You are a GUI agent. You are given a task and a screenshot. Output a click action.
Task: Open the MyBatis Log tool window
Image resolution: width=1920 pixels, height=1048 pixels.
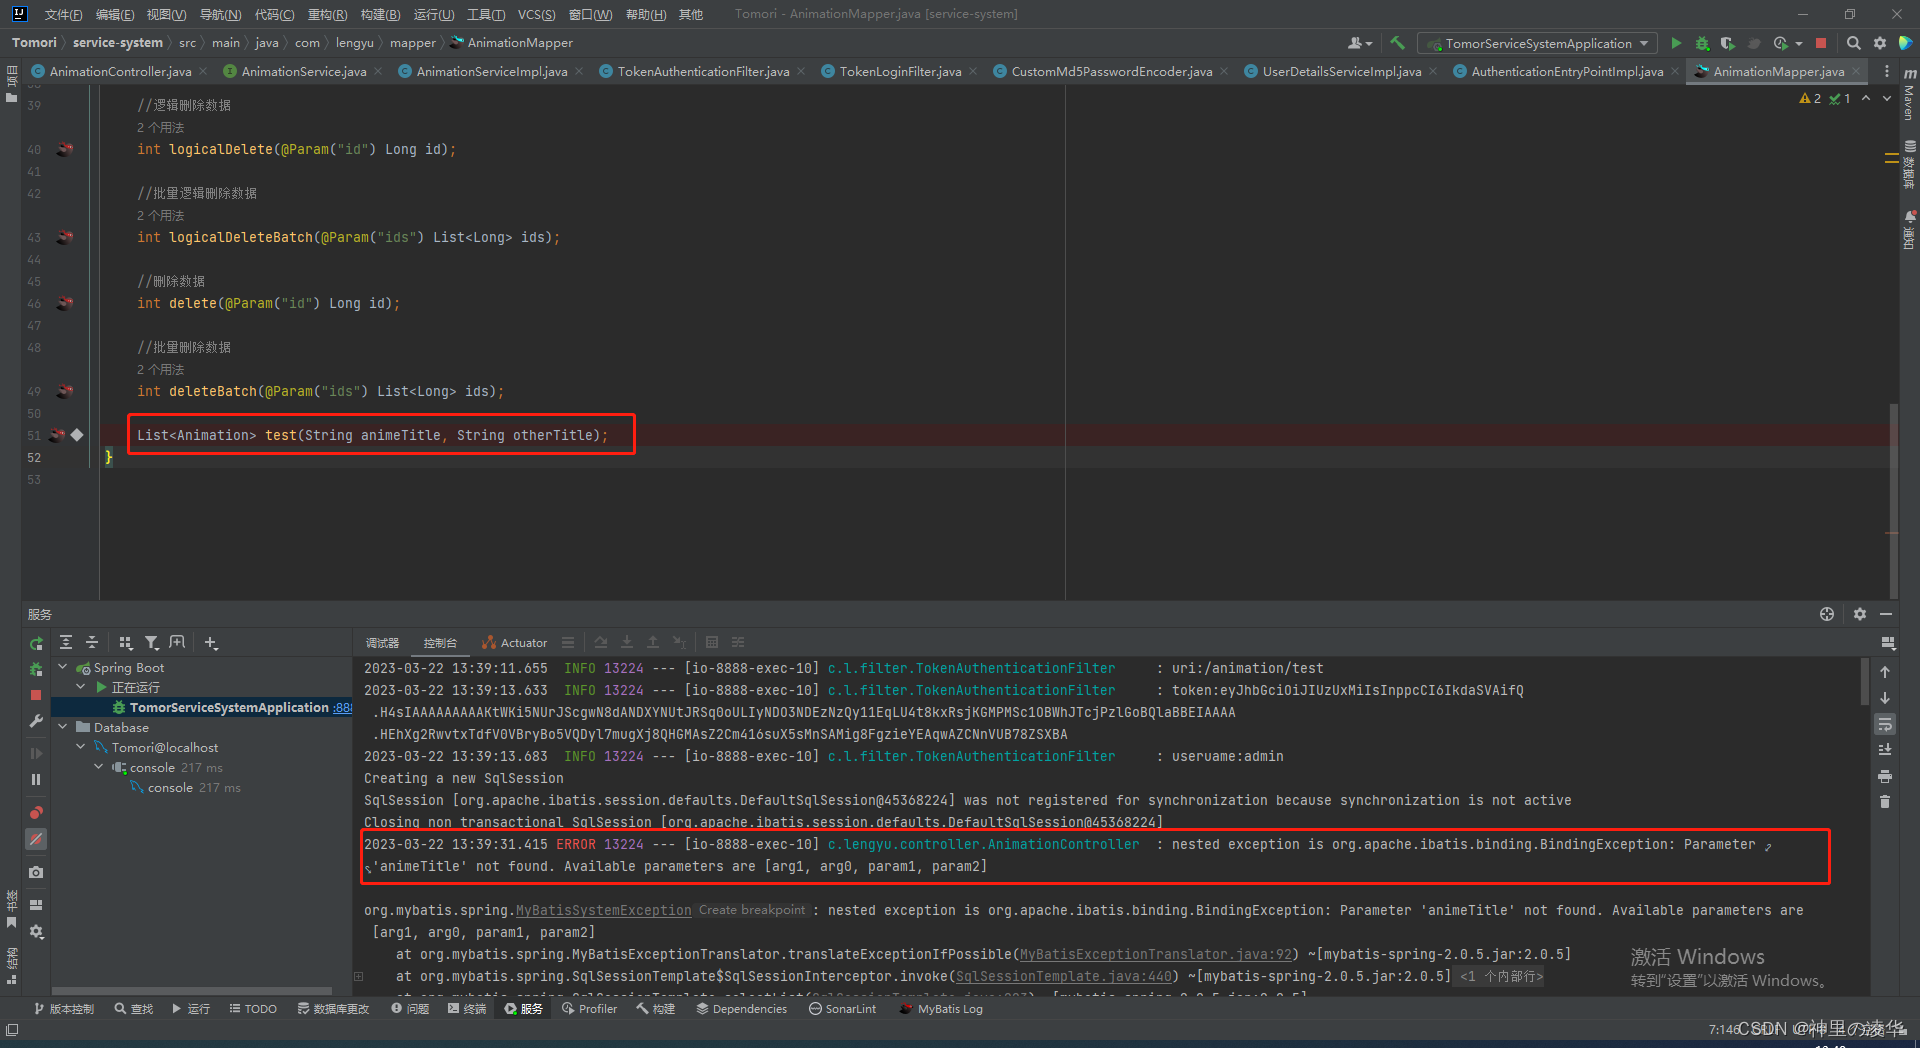tap(940, 1009)
